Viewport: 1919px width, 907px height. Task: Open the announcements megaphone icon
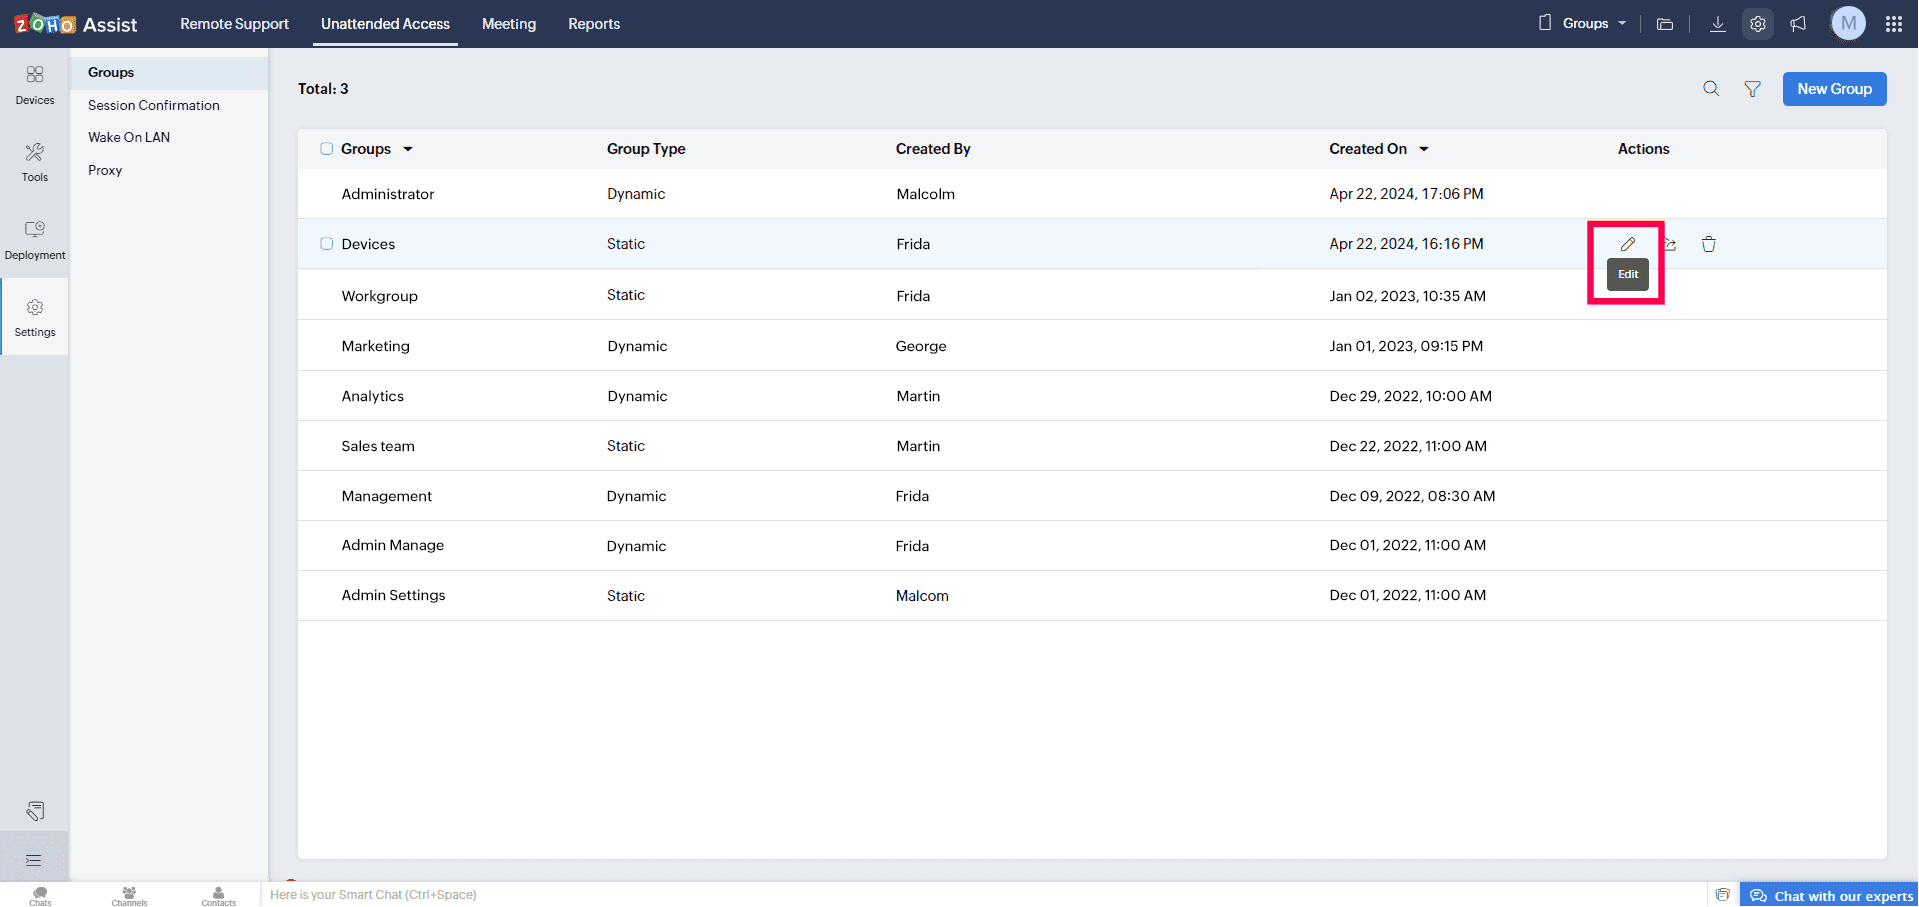[x=1798, y=24]
